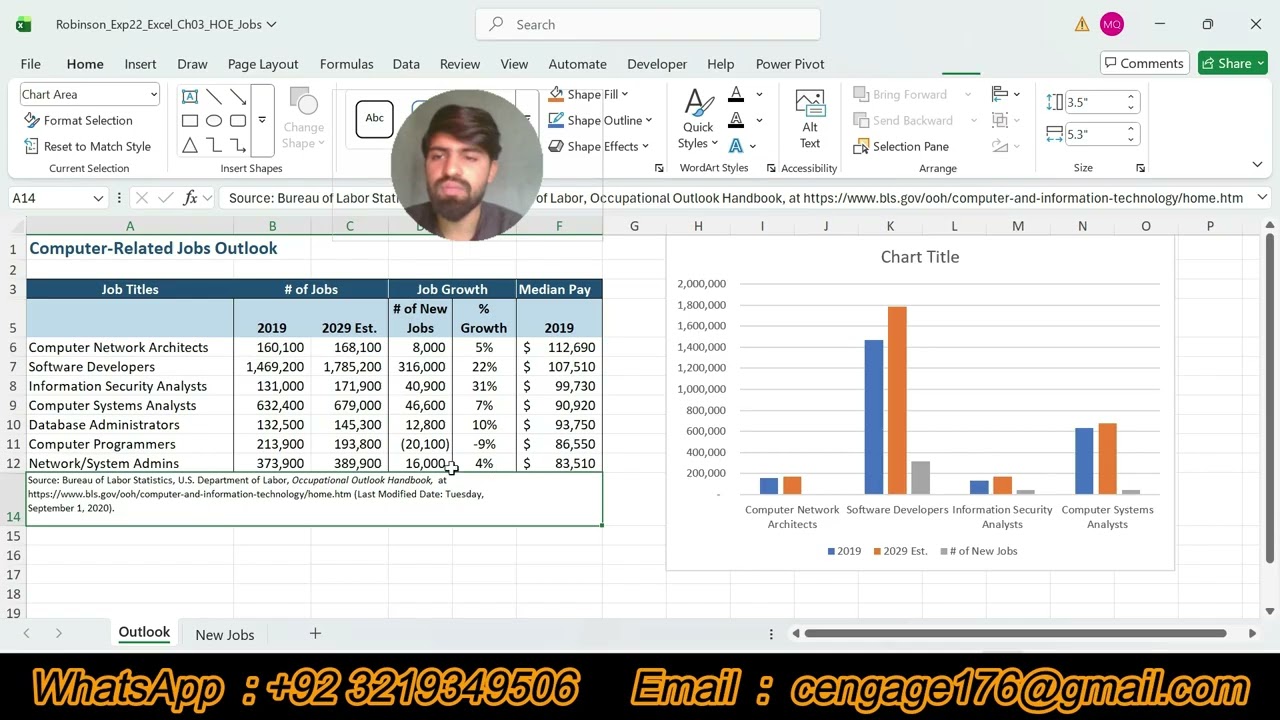Pick the straight Line shape
This screenshot has height=720, width=1280.
(213, 96)
